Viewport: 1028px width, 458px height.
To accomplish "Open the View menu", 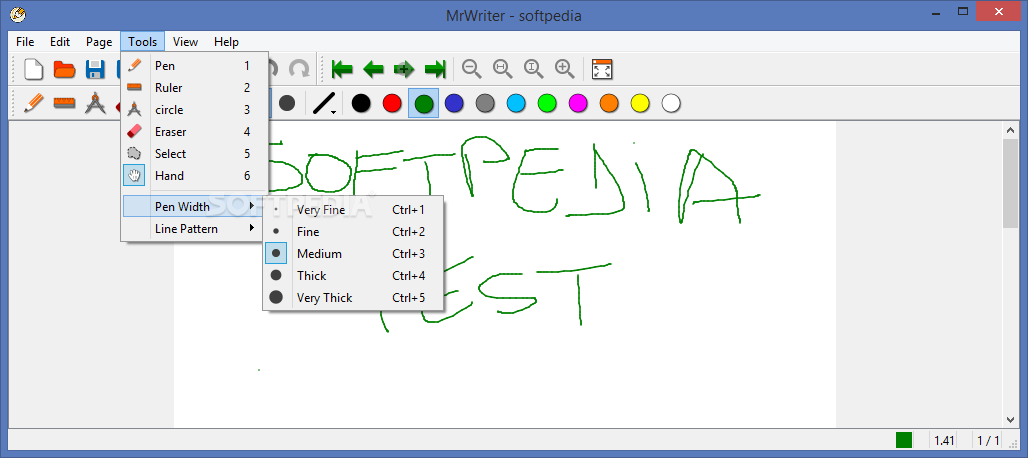I will 185,41.
